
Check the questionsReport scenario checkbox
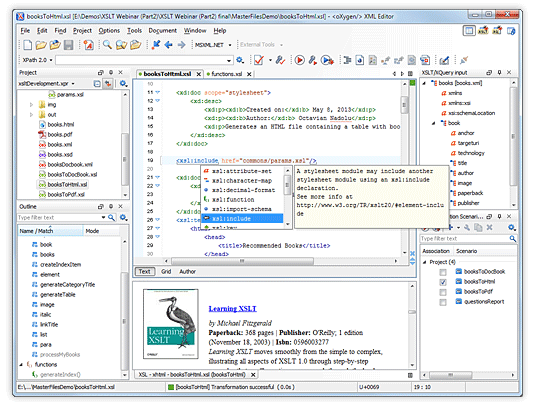pyautogui.click(x=443, y=302)
